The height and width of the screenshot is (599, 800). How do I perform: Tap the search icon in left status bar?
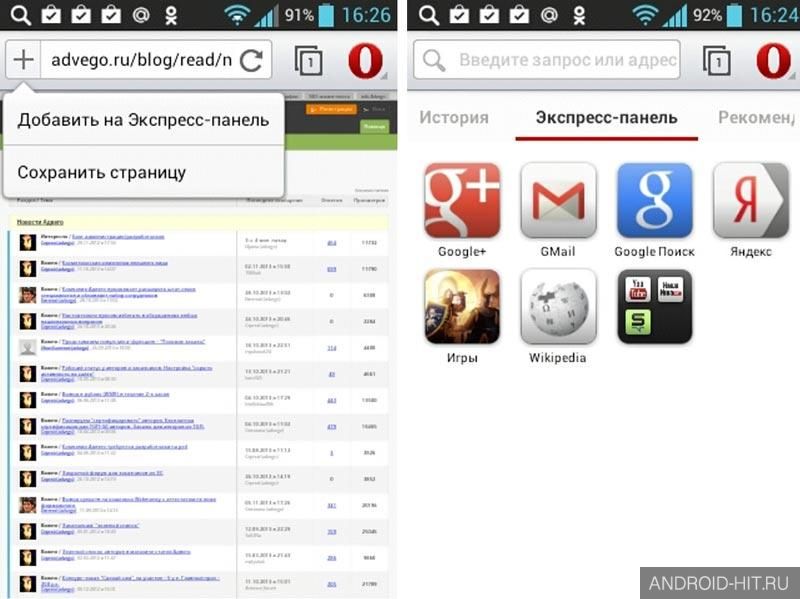coord(21,15)
